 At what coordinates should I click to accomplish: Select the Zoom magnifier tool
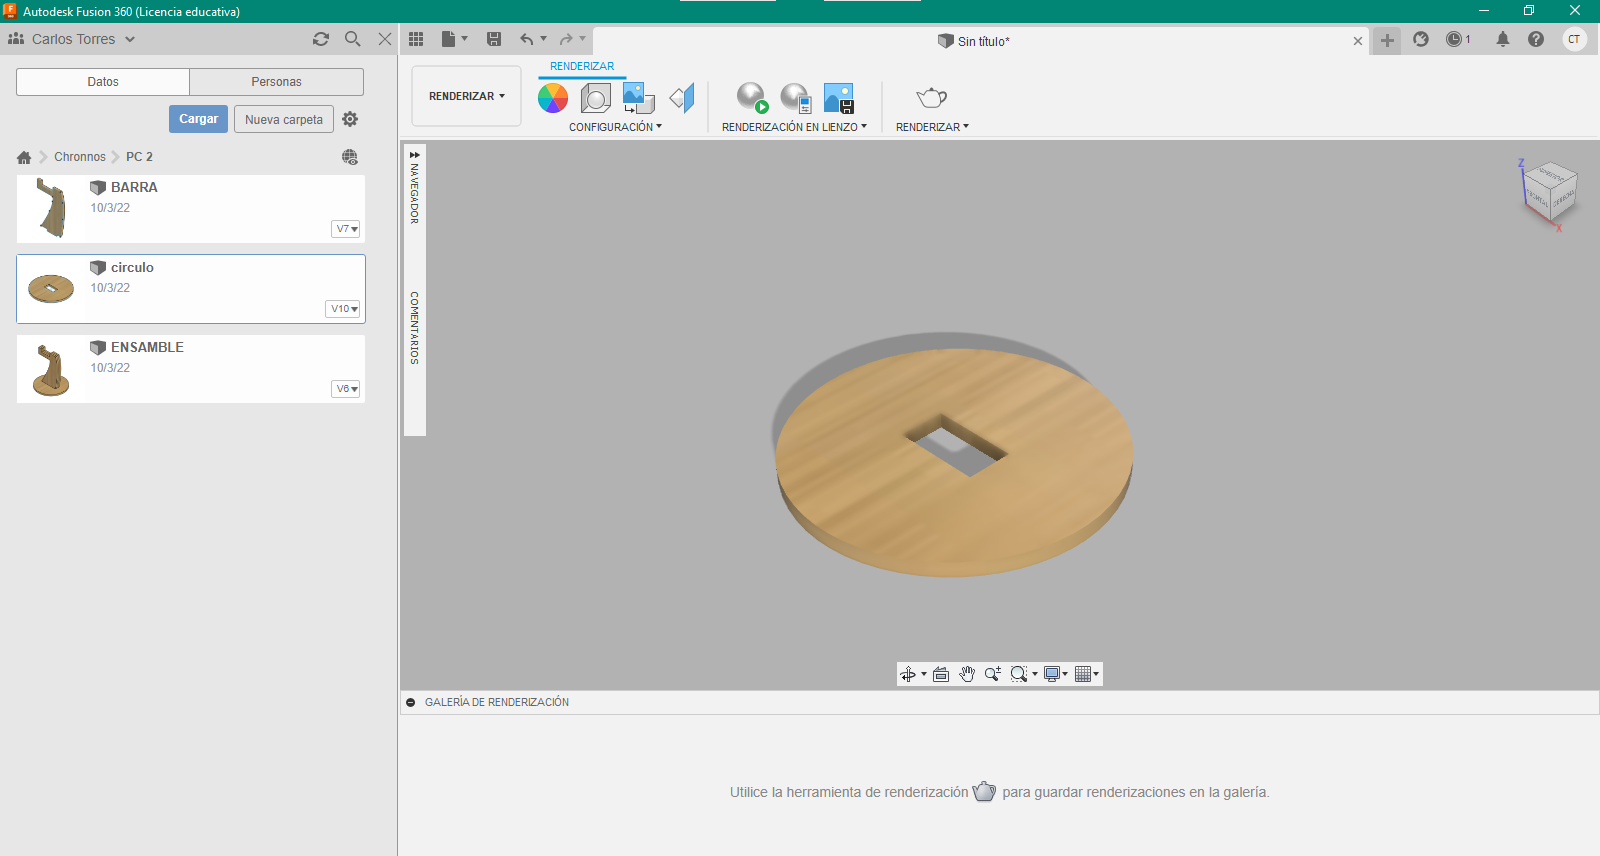pyautogui.click(x=993, y=674)
